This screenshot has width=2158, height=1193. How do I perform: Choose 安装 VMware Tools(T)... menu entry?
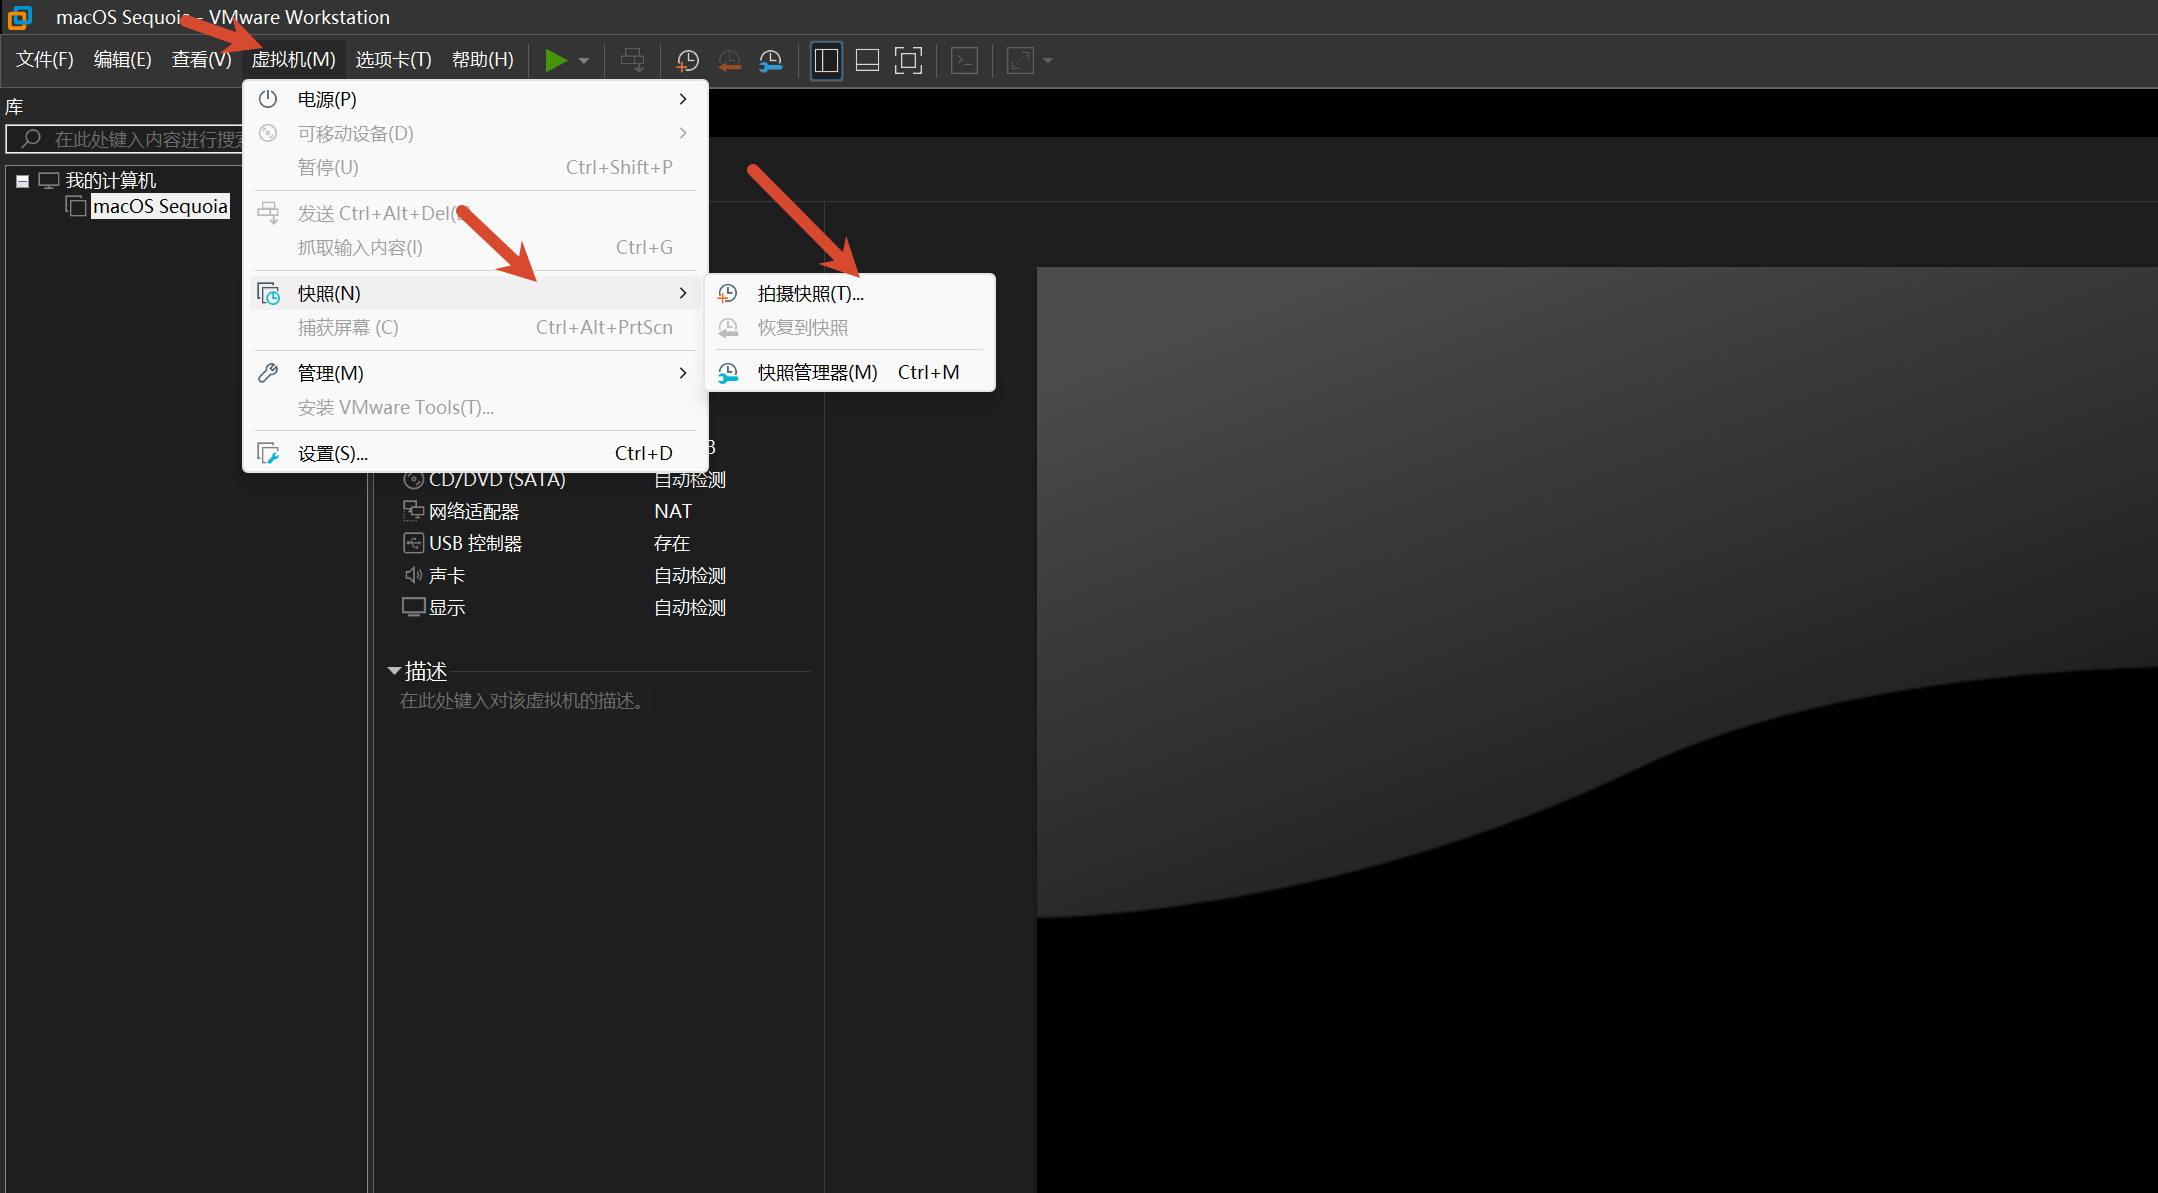click(x=475, y=407)
